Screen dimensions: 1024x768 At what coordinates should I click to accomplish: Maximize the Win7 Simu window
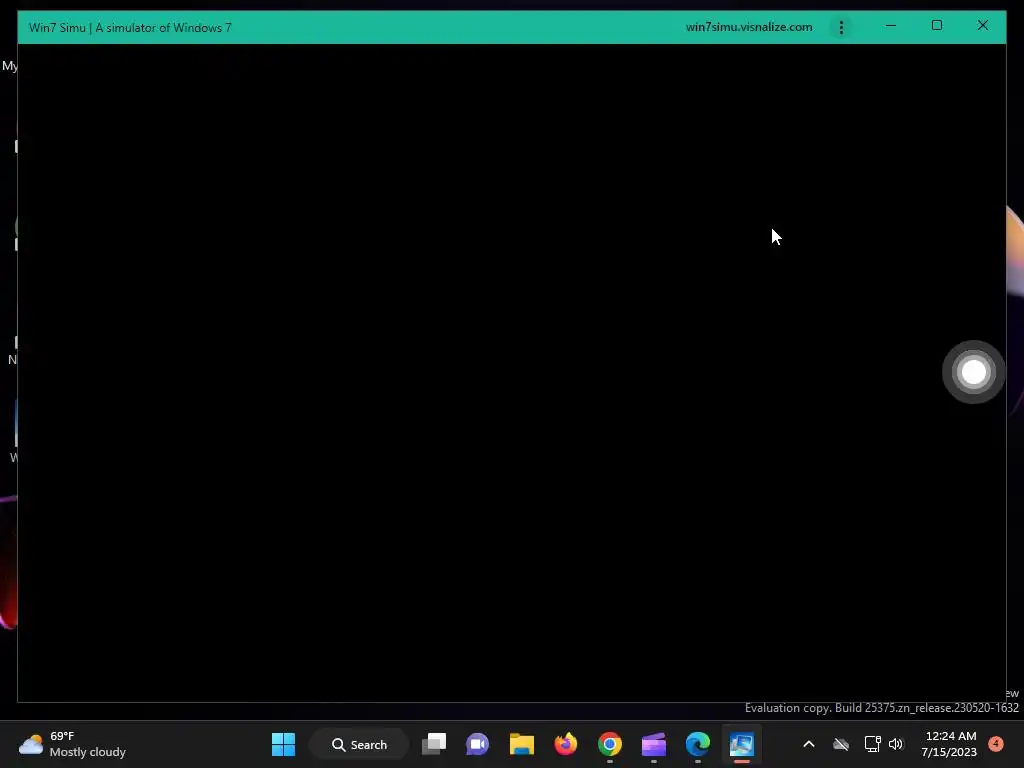[937, 26]
